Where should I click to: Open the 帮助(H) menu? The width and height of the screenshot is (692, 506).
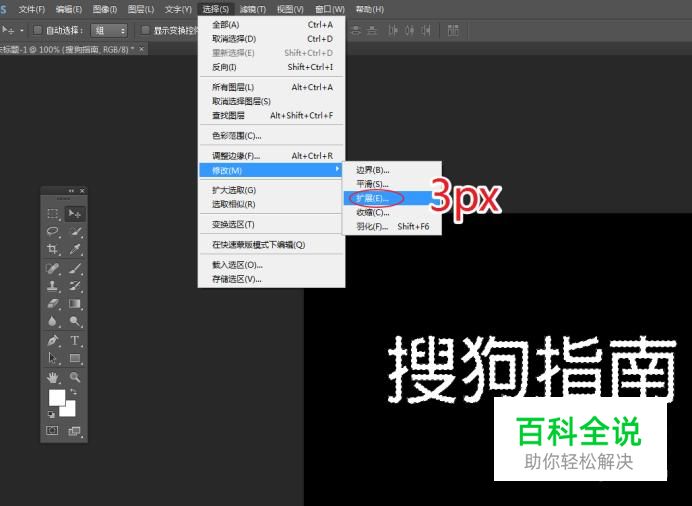click(369, 9)
